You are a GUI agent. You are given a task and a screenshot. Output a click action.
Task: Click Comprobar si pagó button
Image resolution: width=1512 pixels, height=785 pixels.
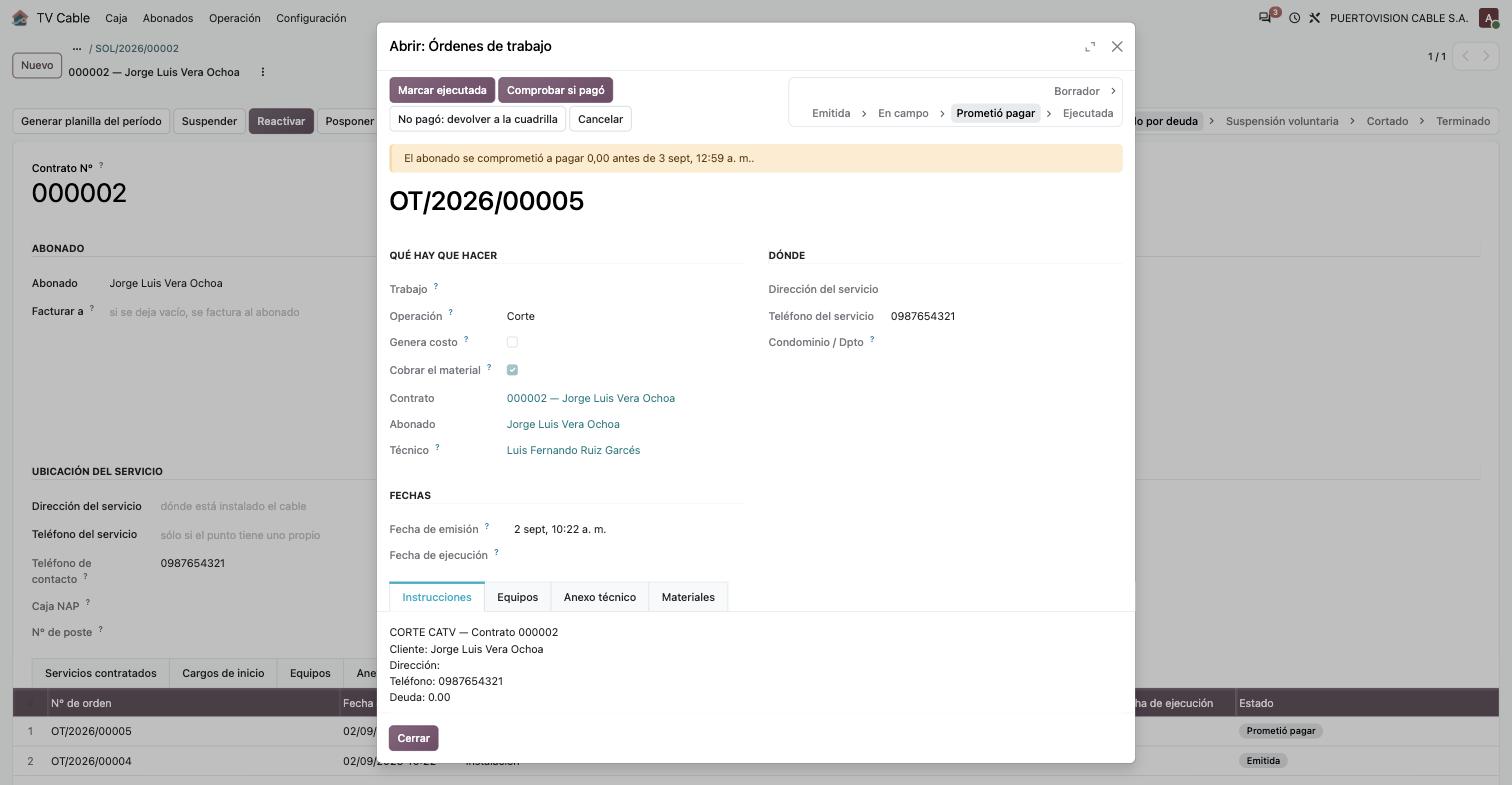pos(555,90)
